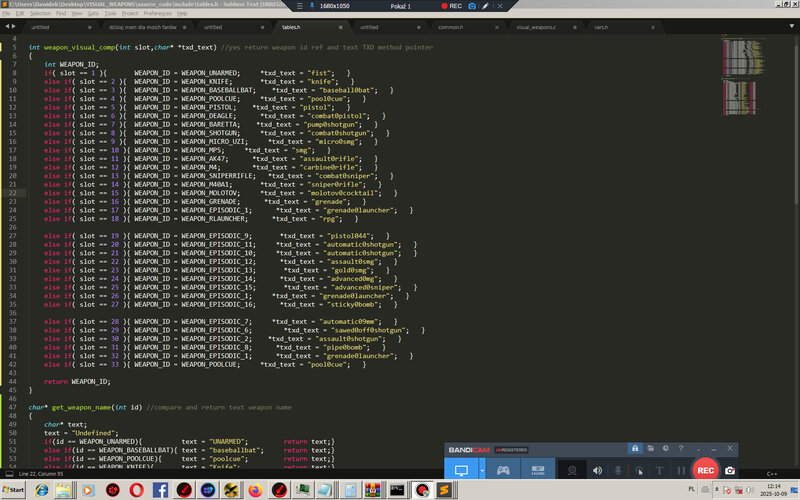The width and height of the screenshot is (800, 500).
Task: Switch to visual_weapons.c tab
Action: (x=536, y=28)
